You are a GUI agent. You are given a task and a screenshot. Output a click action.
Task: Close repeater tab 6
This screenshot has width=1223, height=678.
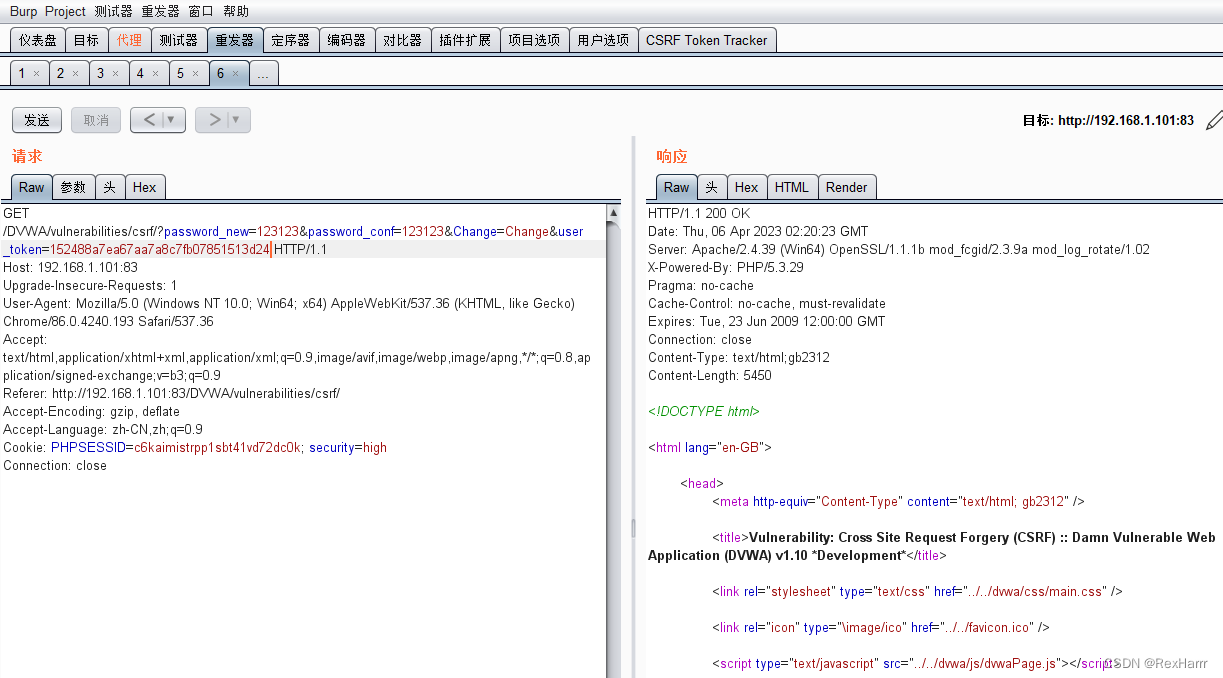click(x=235, y=74)
